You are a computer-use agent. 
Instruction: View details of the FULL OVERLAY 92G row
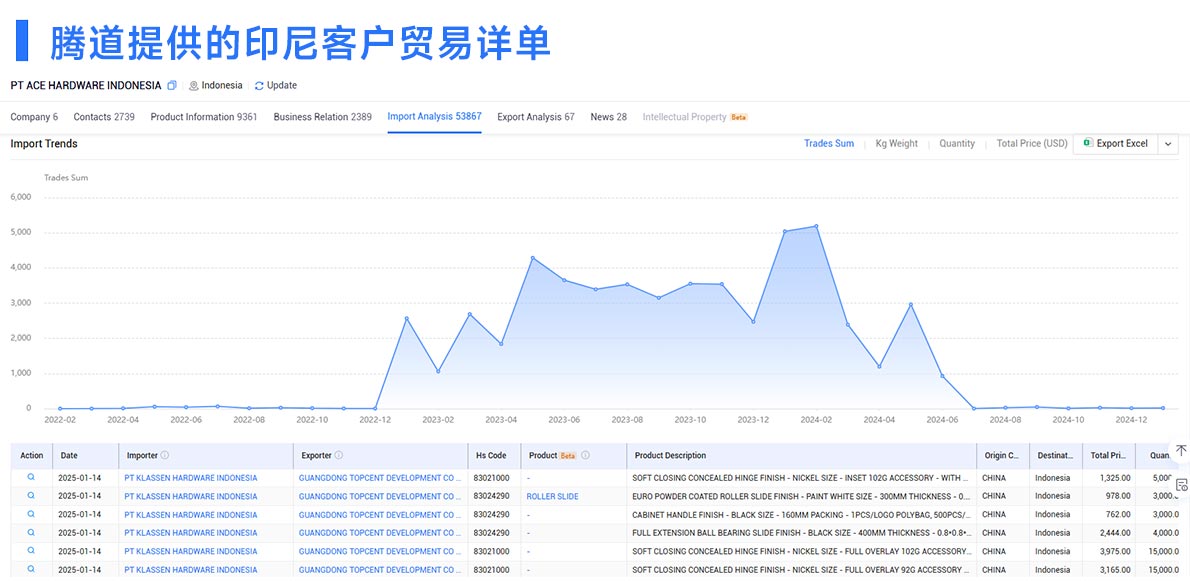click(x=31, y=568)
